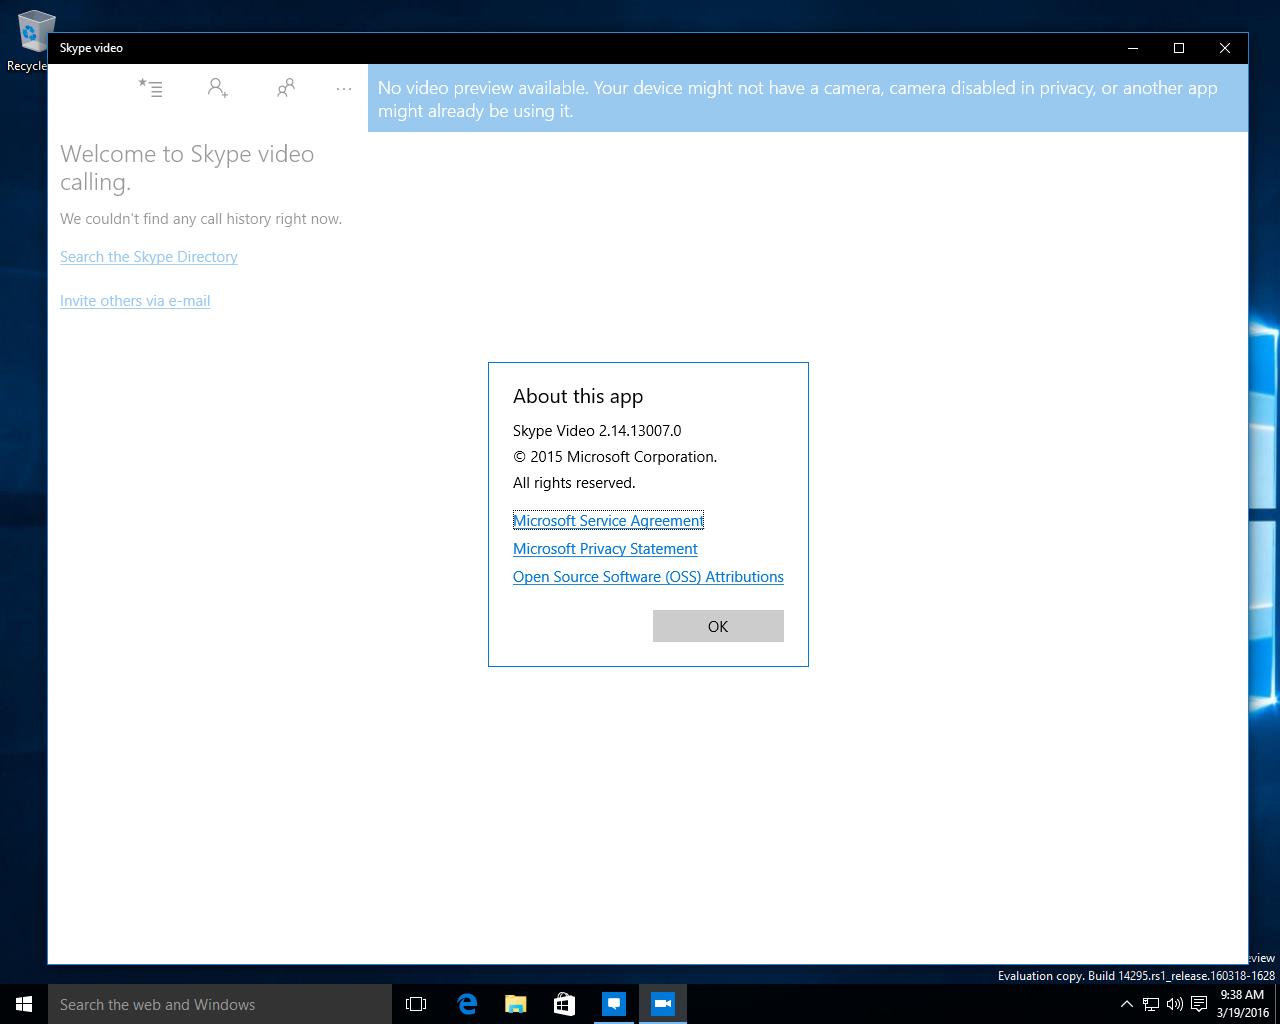The height and width of the screenshot is (1024, 1280).
Task: Open the phonebook people icon
Action: [285, 88]
